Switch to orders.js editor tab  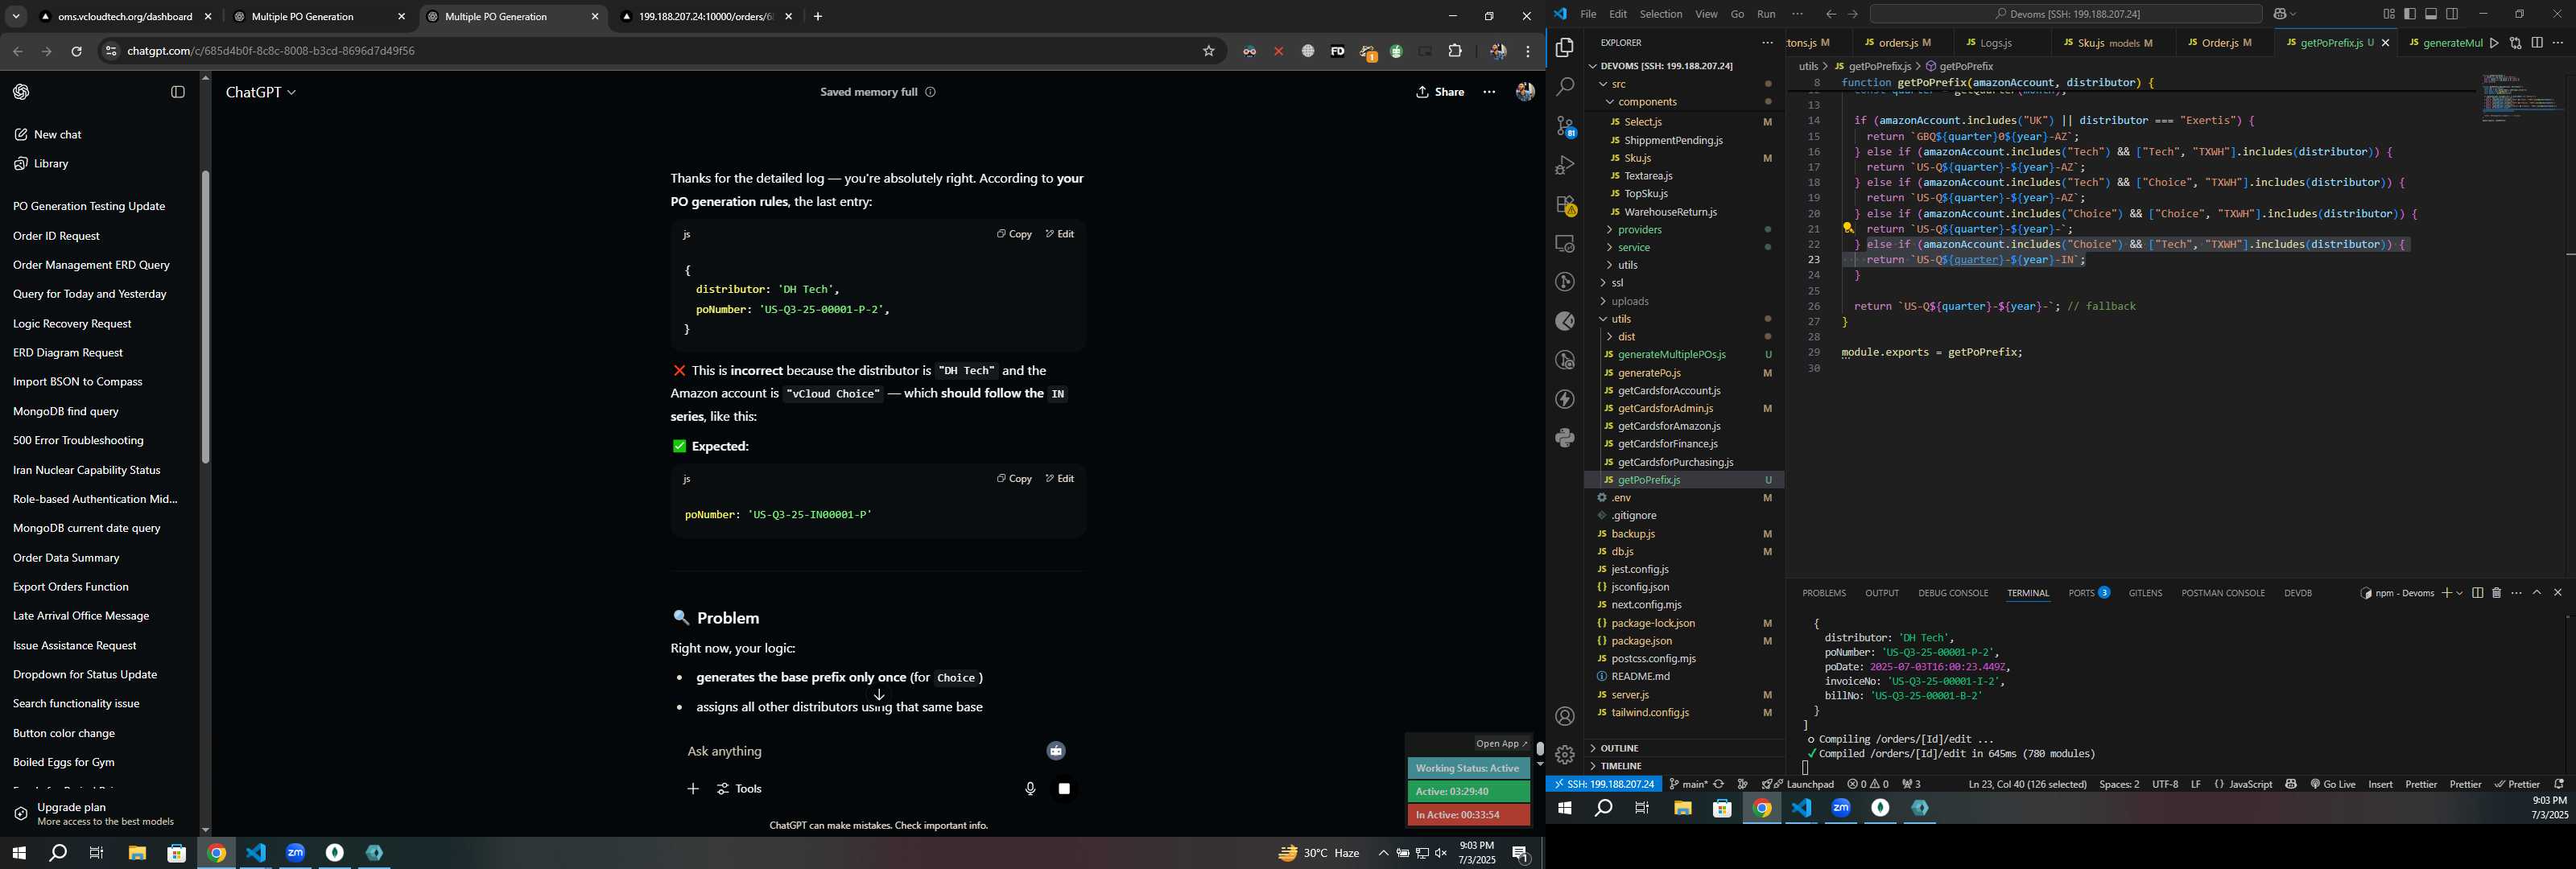point(1898,43)
